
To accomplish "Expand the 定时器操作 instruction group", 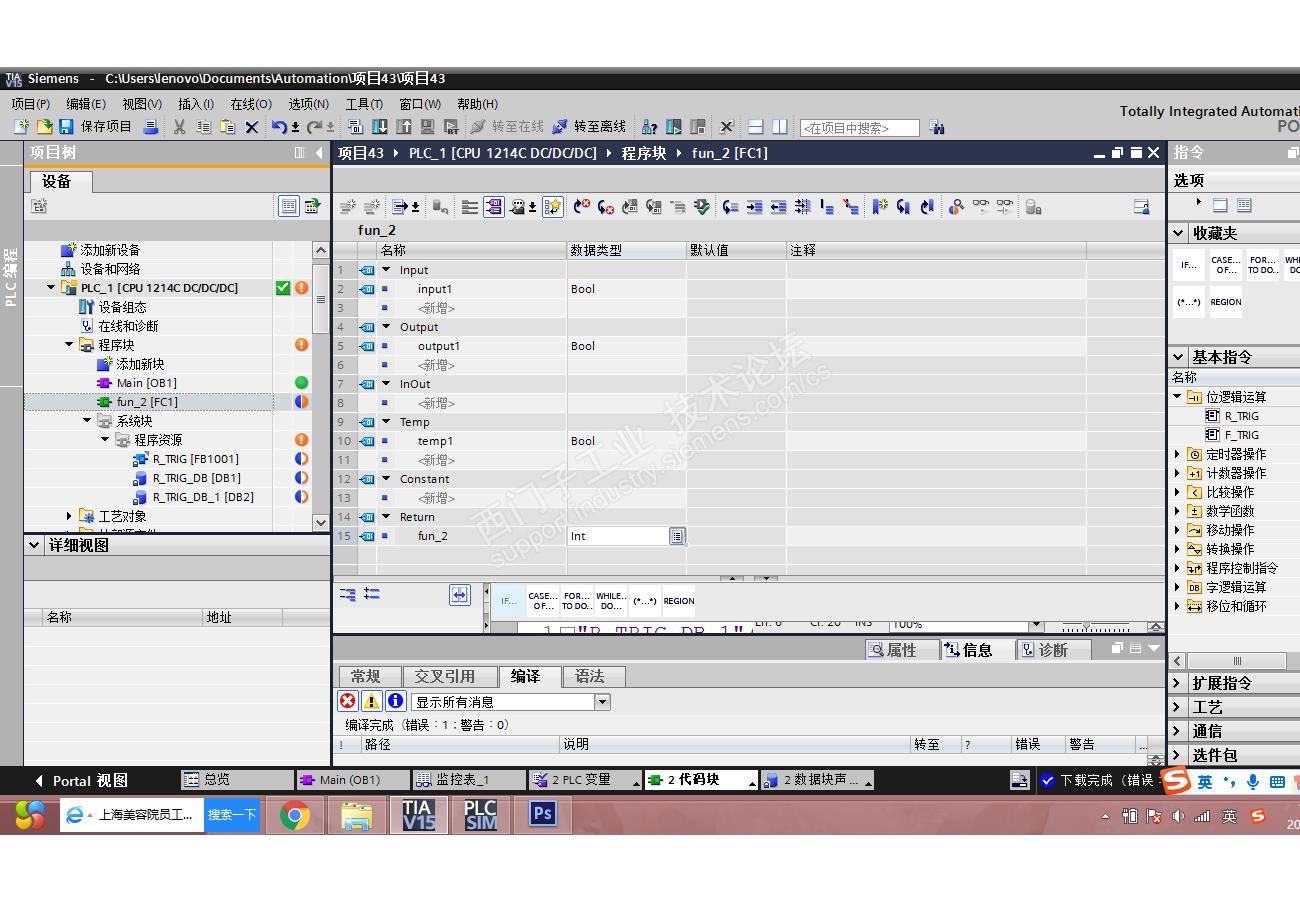I will [x=1177, y=454].
